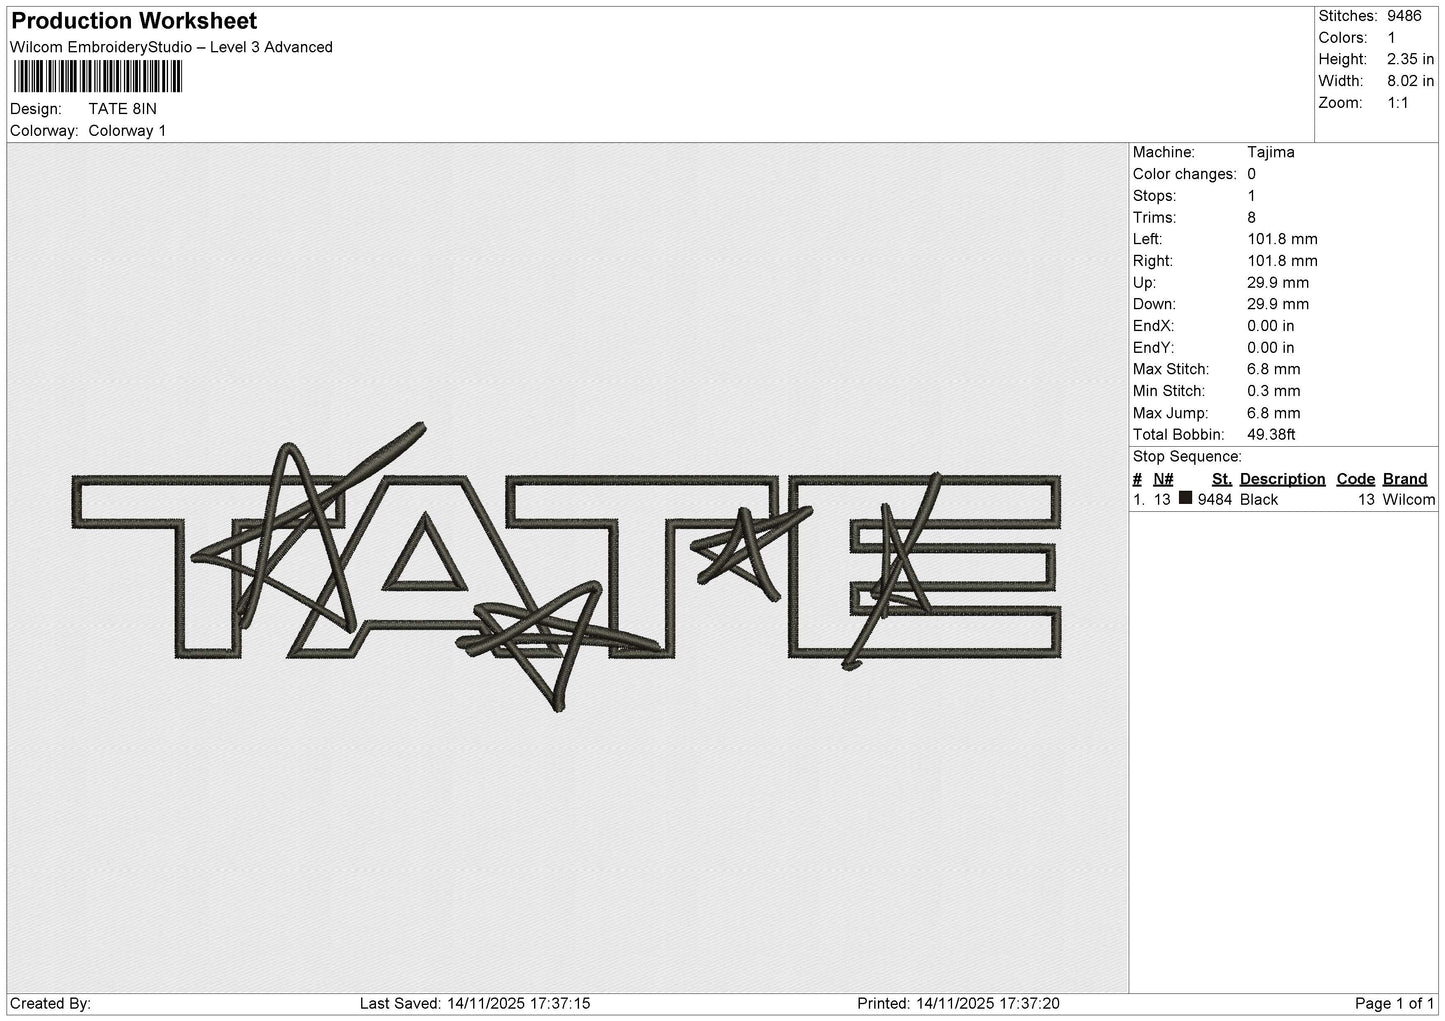
Task: Click the 'Brand' column header
Action: coord(1404,479)
